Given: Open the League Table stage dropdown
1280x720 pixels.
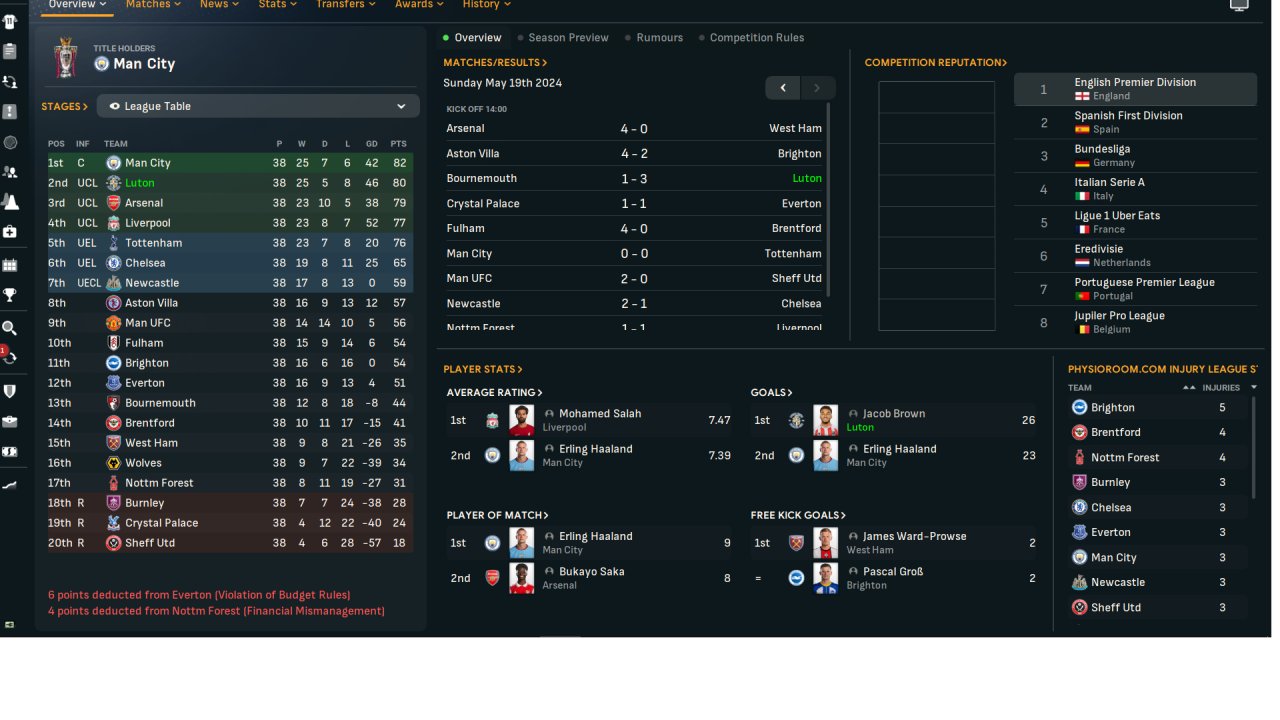Looking at the screenshot, I should (x=258, y=106).
